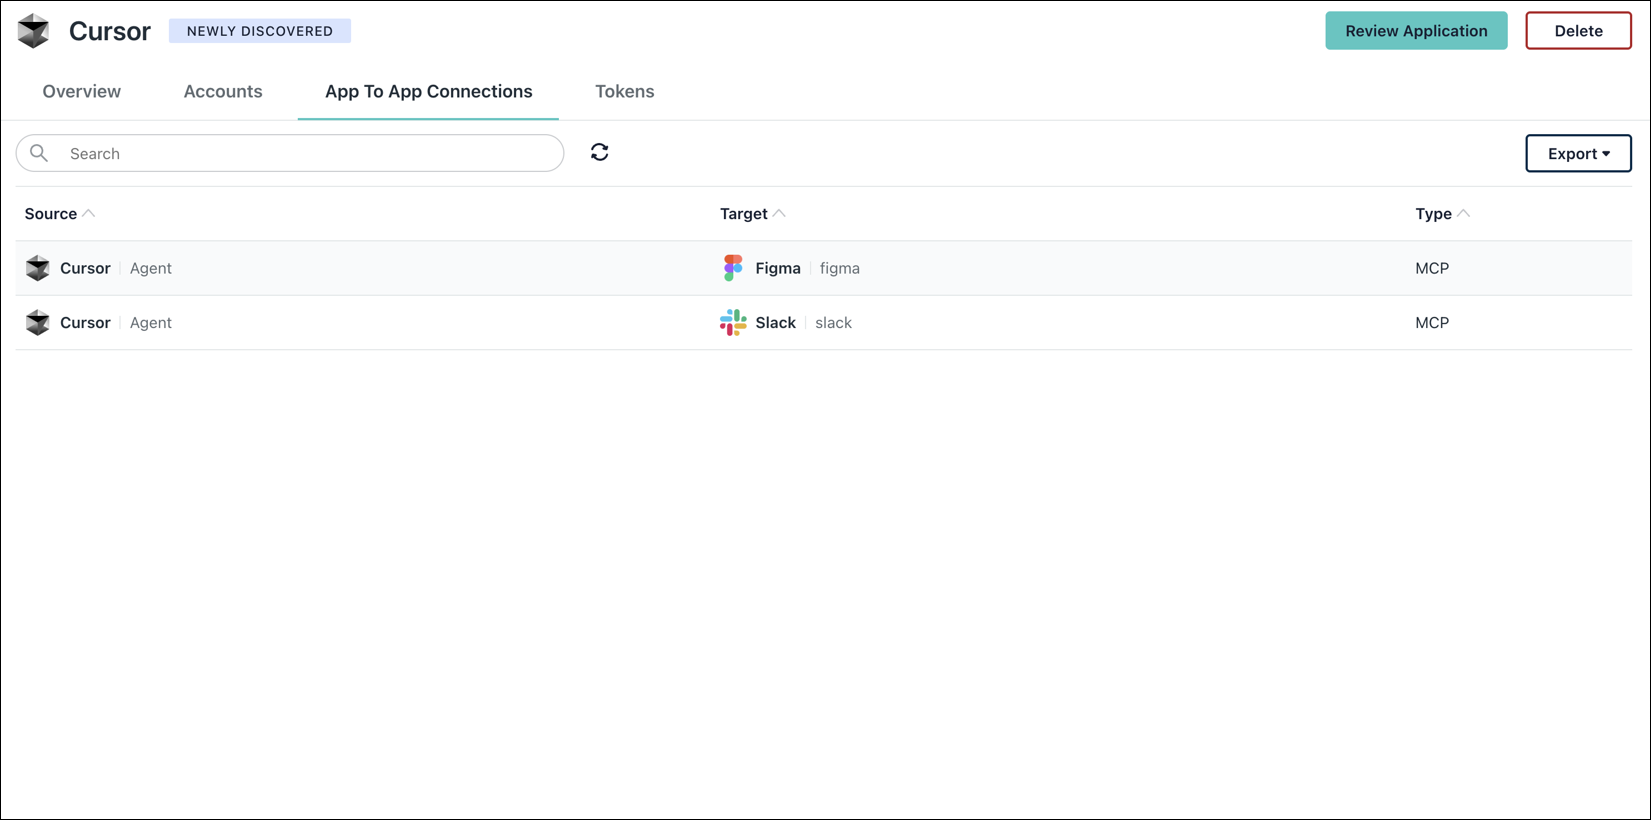The width and height of the screenshot is (1651, 820).
Task: Click the Cursor page title text
Action: pos(110,31)
